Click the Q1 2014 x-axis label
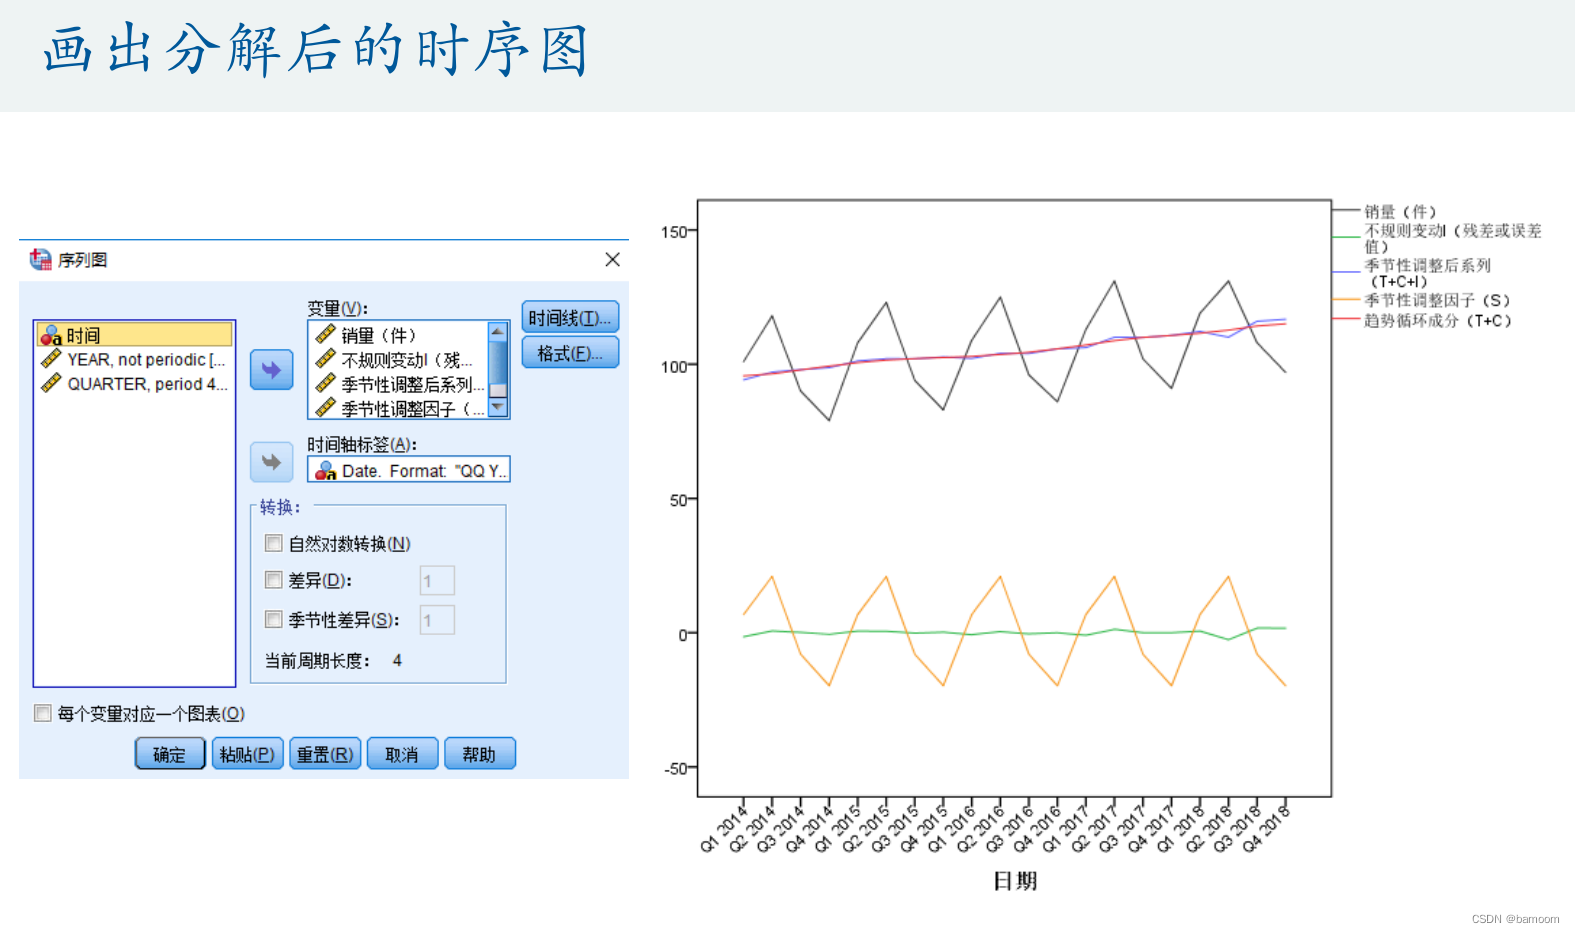Image resolution: width=1575 pixels, height=933 pixels. 724,829
